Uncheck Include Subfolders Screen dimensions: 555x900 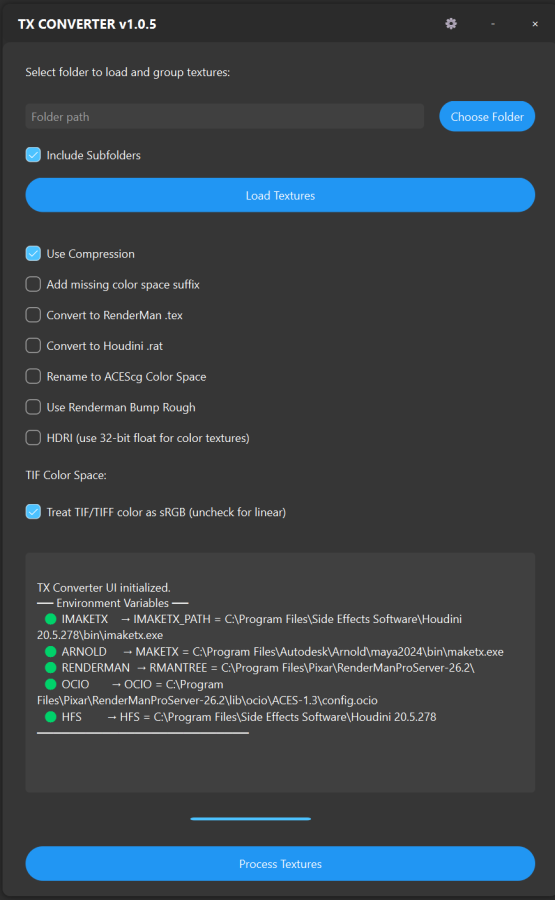33,155
